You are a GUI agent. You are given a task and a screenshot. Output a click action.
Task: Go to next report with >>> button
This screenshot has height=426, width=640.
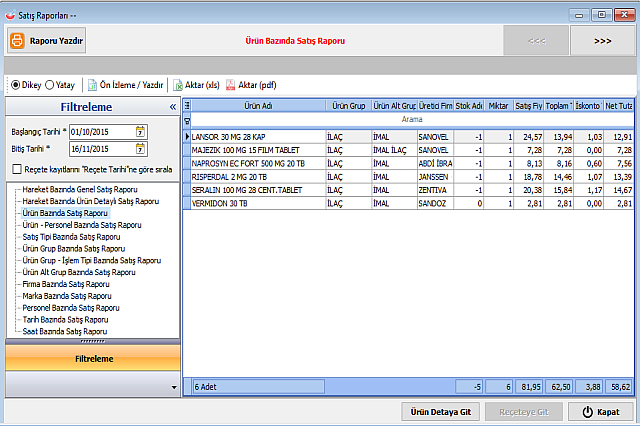[x=602, y=42]
